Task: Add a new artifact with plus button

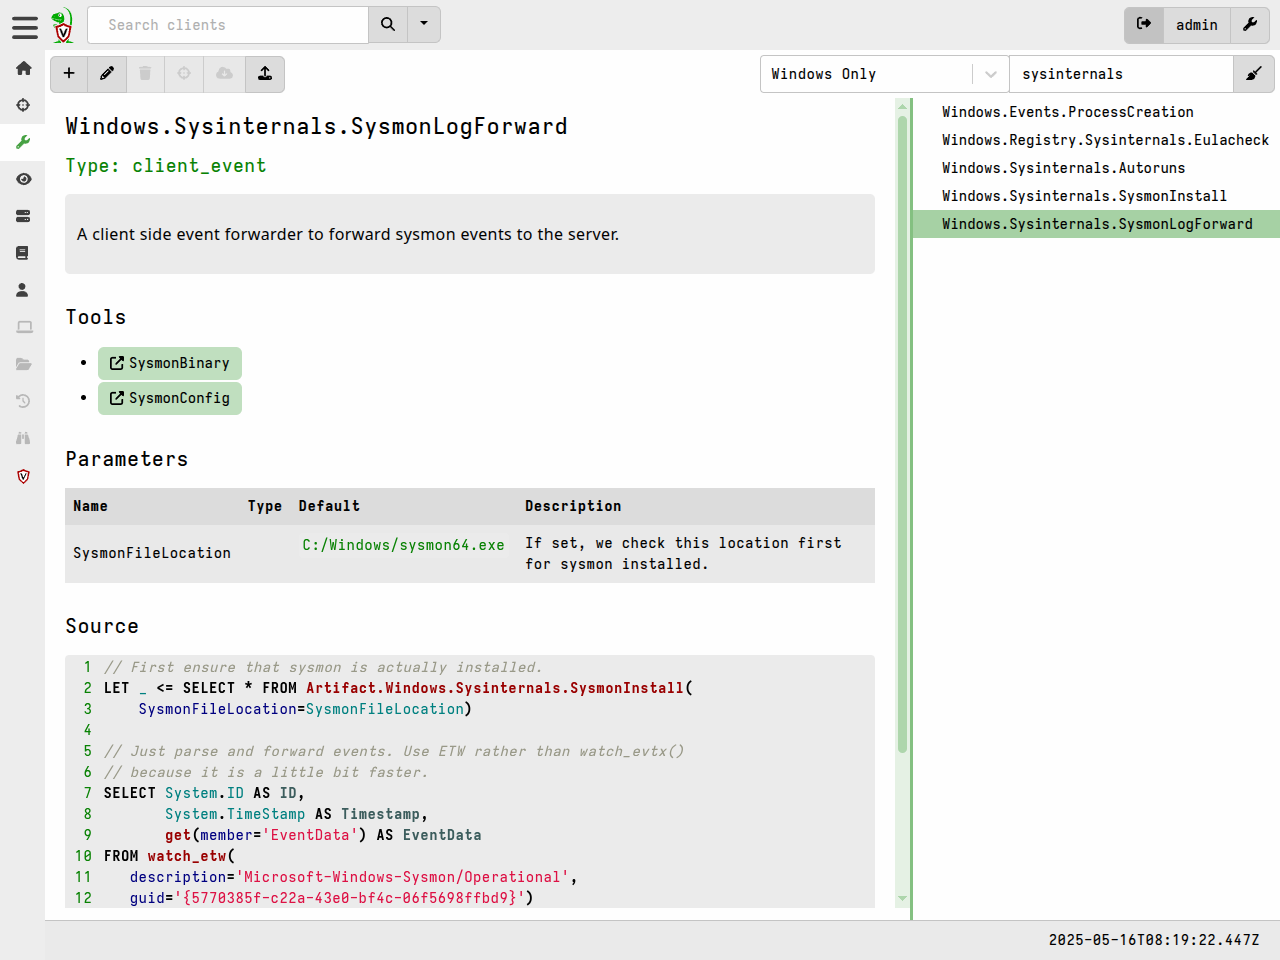Action: pyautogui.click(x=69, y=74)
